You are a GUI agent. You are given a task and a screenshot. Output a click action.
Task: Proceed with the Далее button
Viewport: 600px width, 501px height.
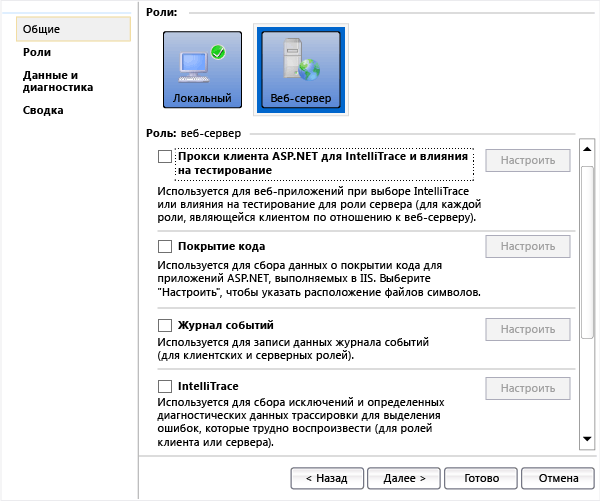click(404, 478)
